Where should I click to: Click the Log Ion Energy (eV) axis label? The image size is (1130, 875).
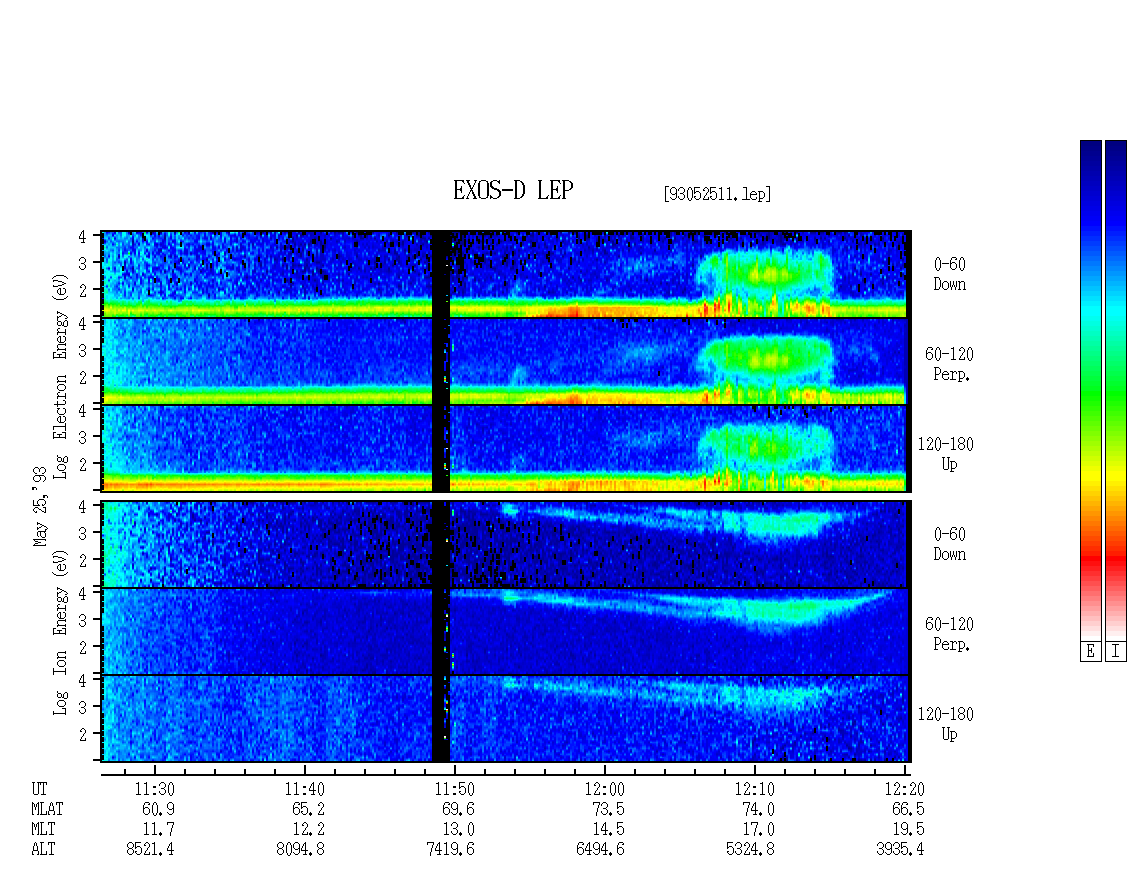[x=60, y=632]
